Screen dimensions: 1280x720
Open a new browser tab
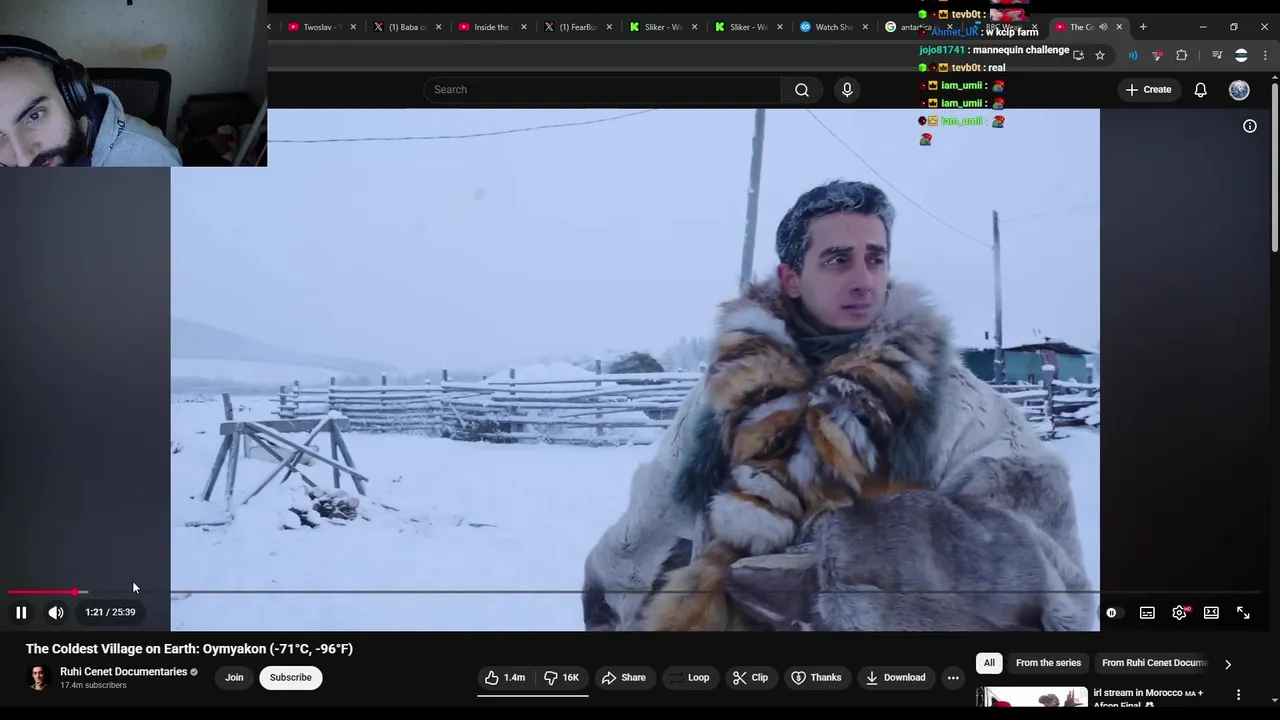click(1144, 27)
